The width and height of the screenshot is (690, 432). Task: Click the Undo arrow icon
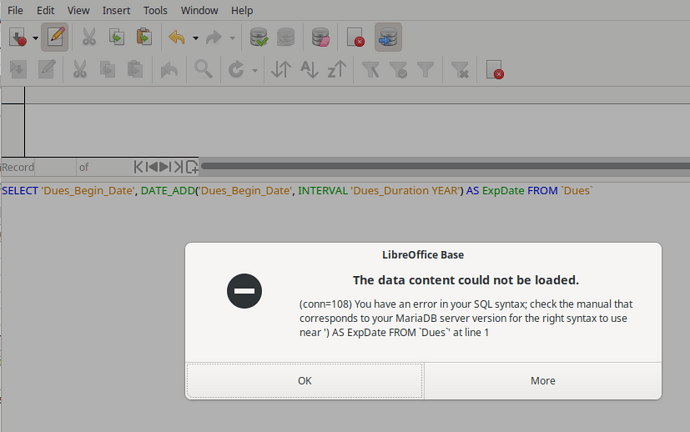pos(177,37)
